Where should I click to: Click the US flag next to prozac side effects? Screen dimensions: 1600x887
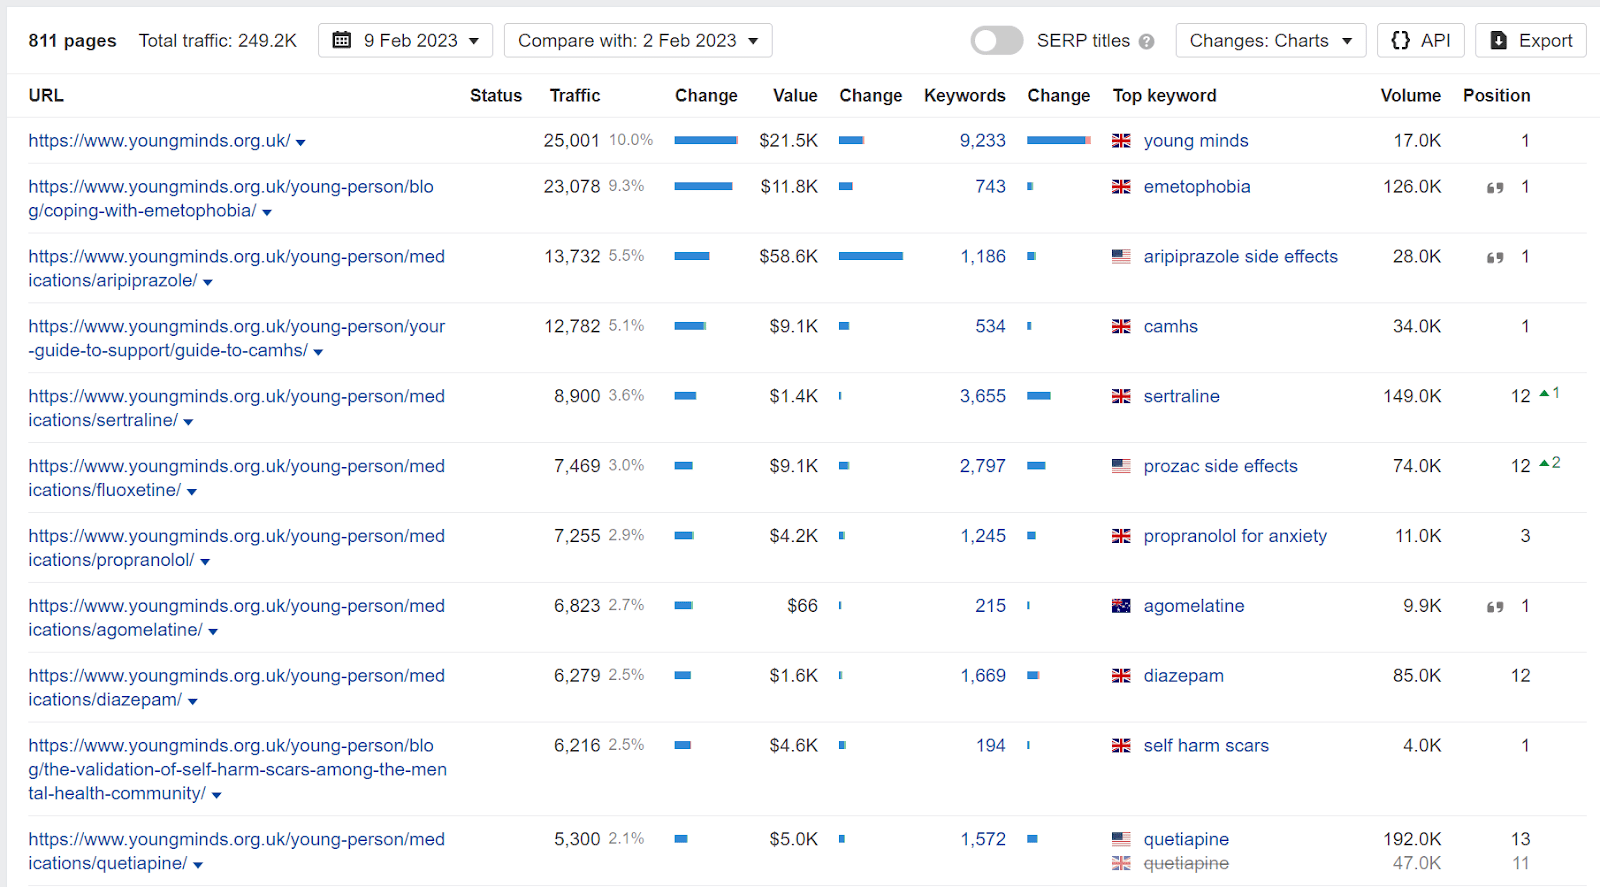[x=1121, y=466]
